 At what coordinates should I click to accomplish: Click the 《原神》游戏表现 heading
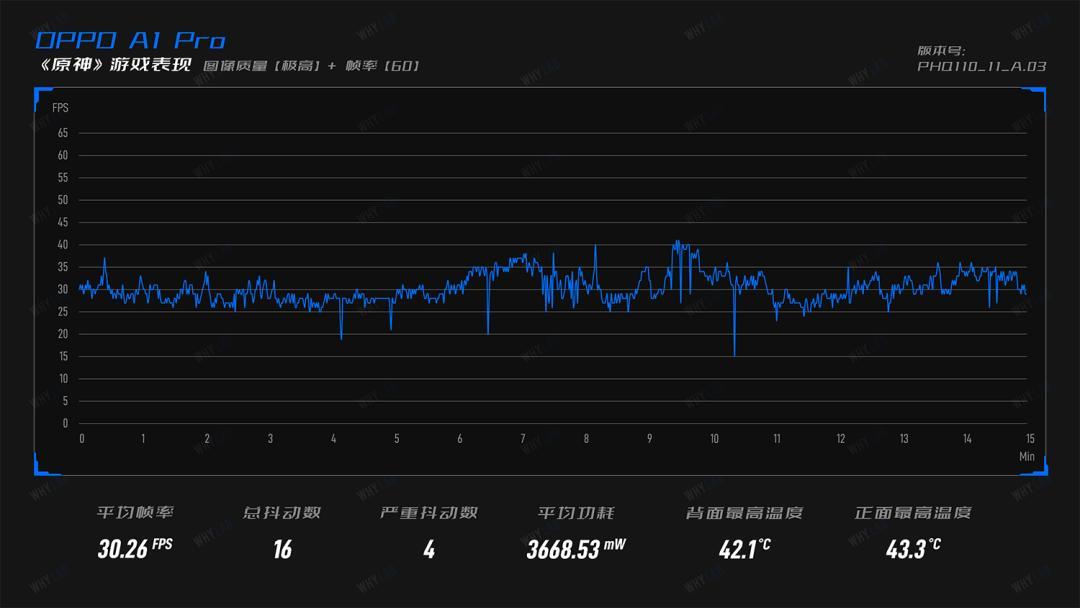click(114, 65)
